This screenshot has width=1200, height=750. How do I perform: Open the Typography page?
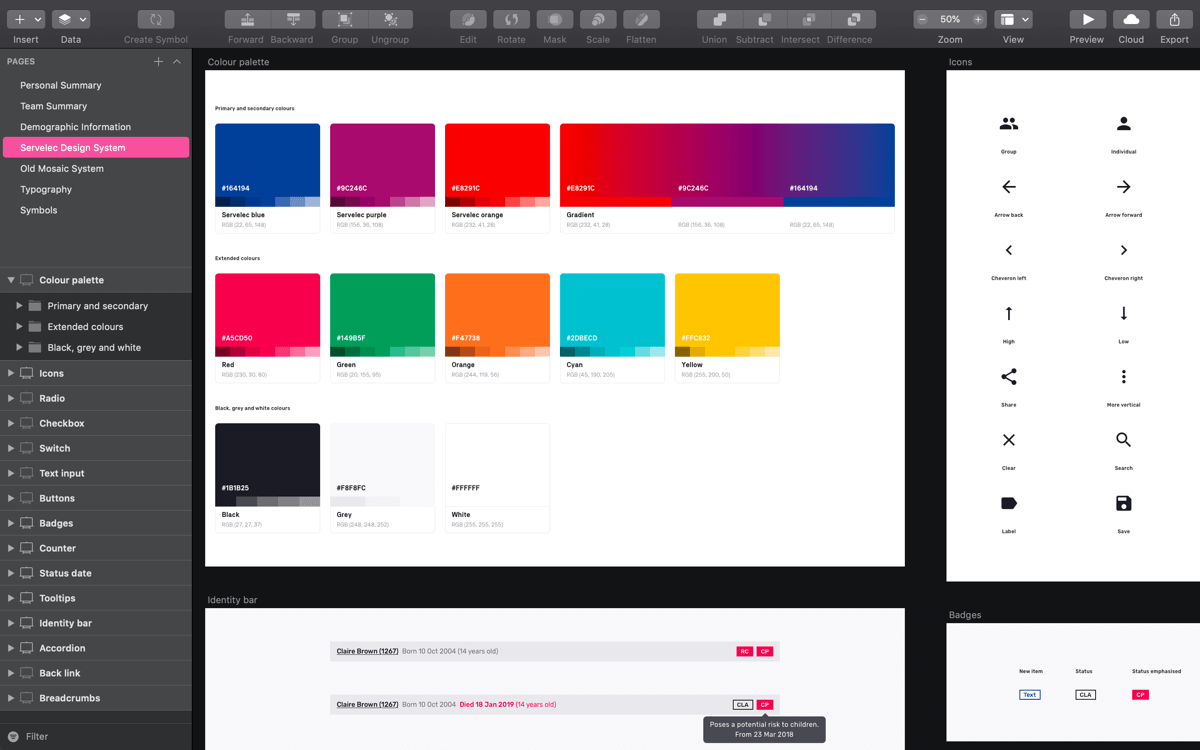(96, 190)
